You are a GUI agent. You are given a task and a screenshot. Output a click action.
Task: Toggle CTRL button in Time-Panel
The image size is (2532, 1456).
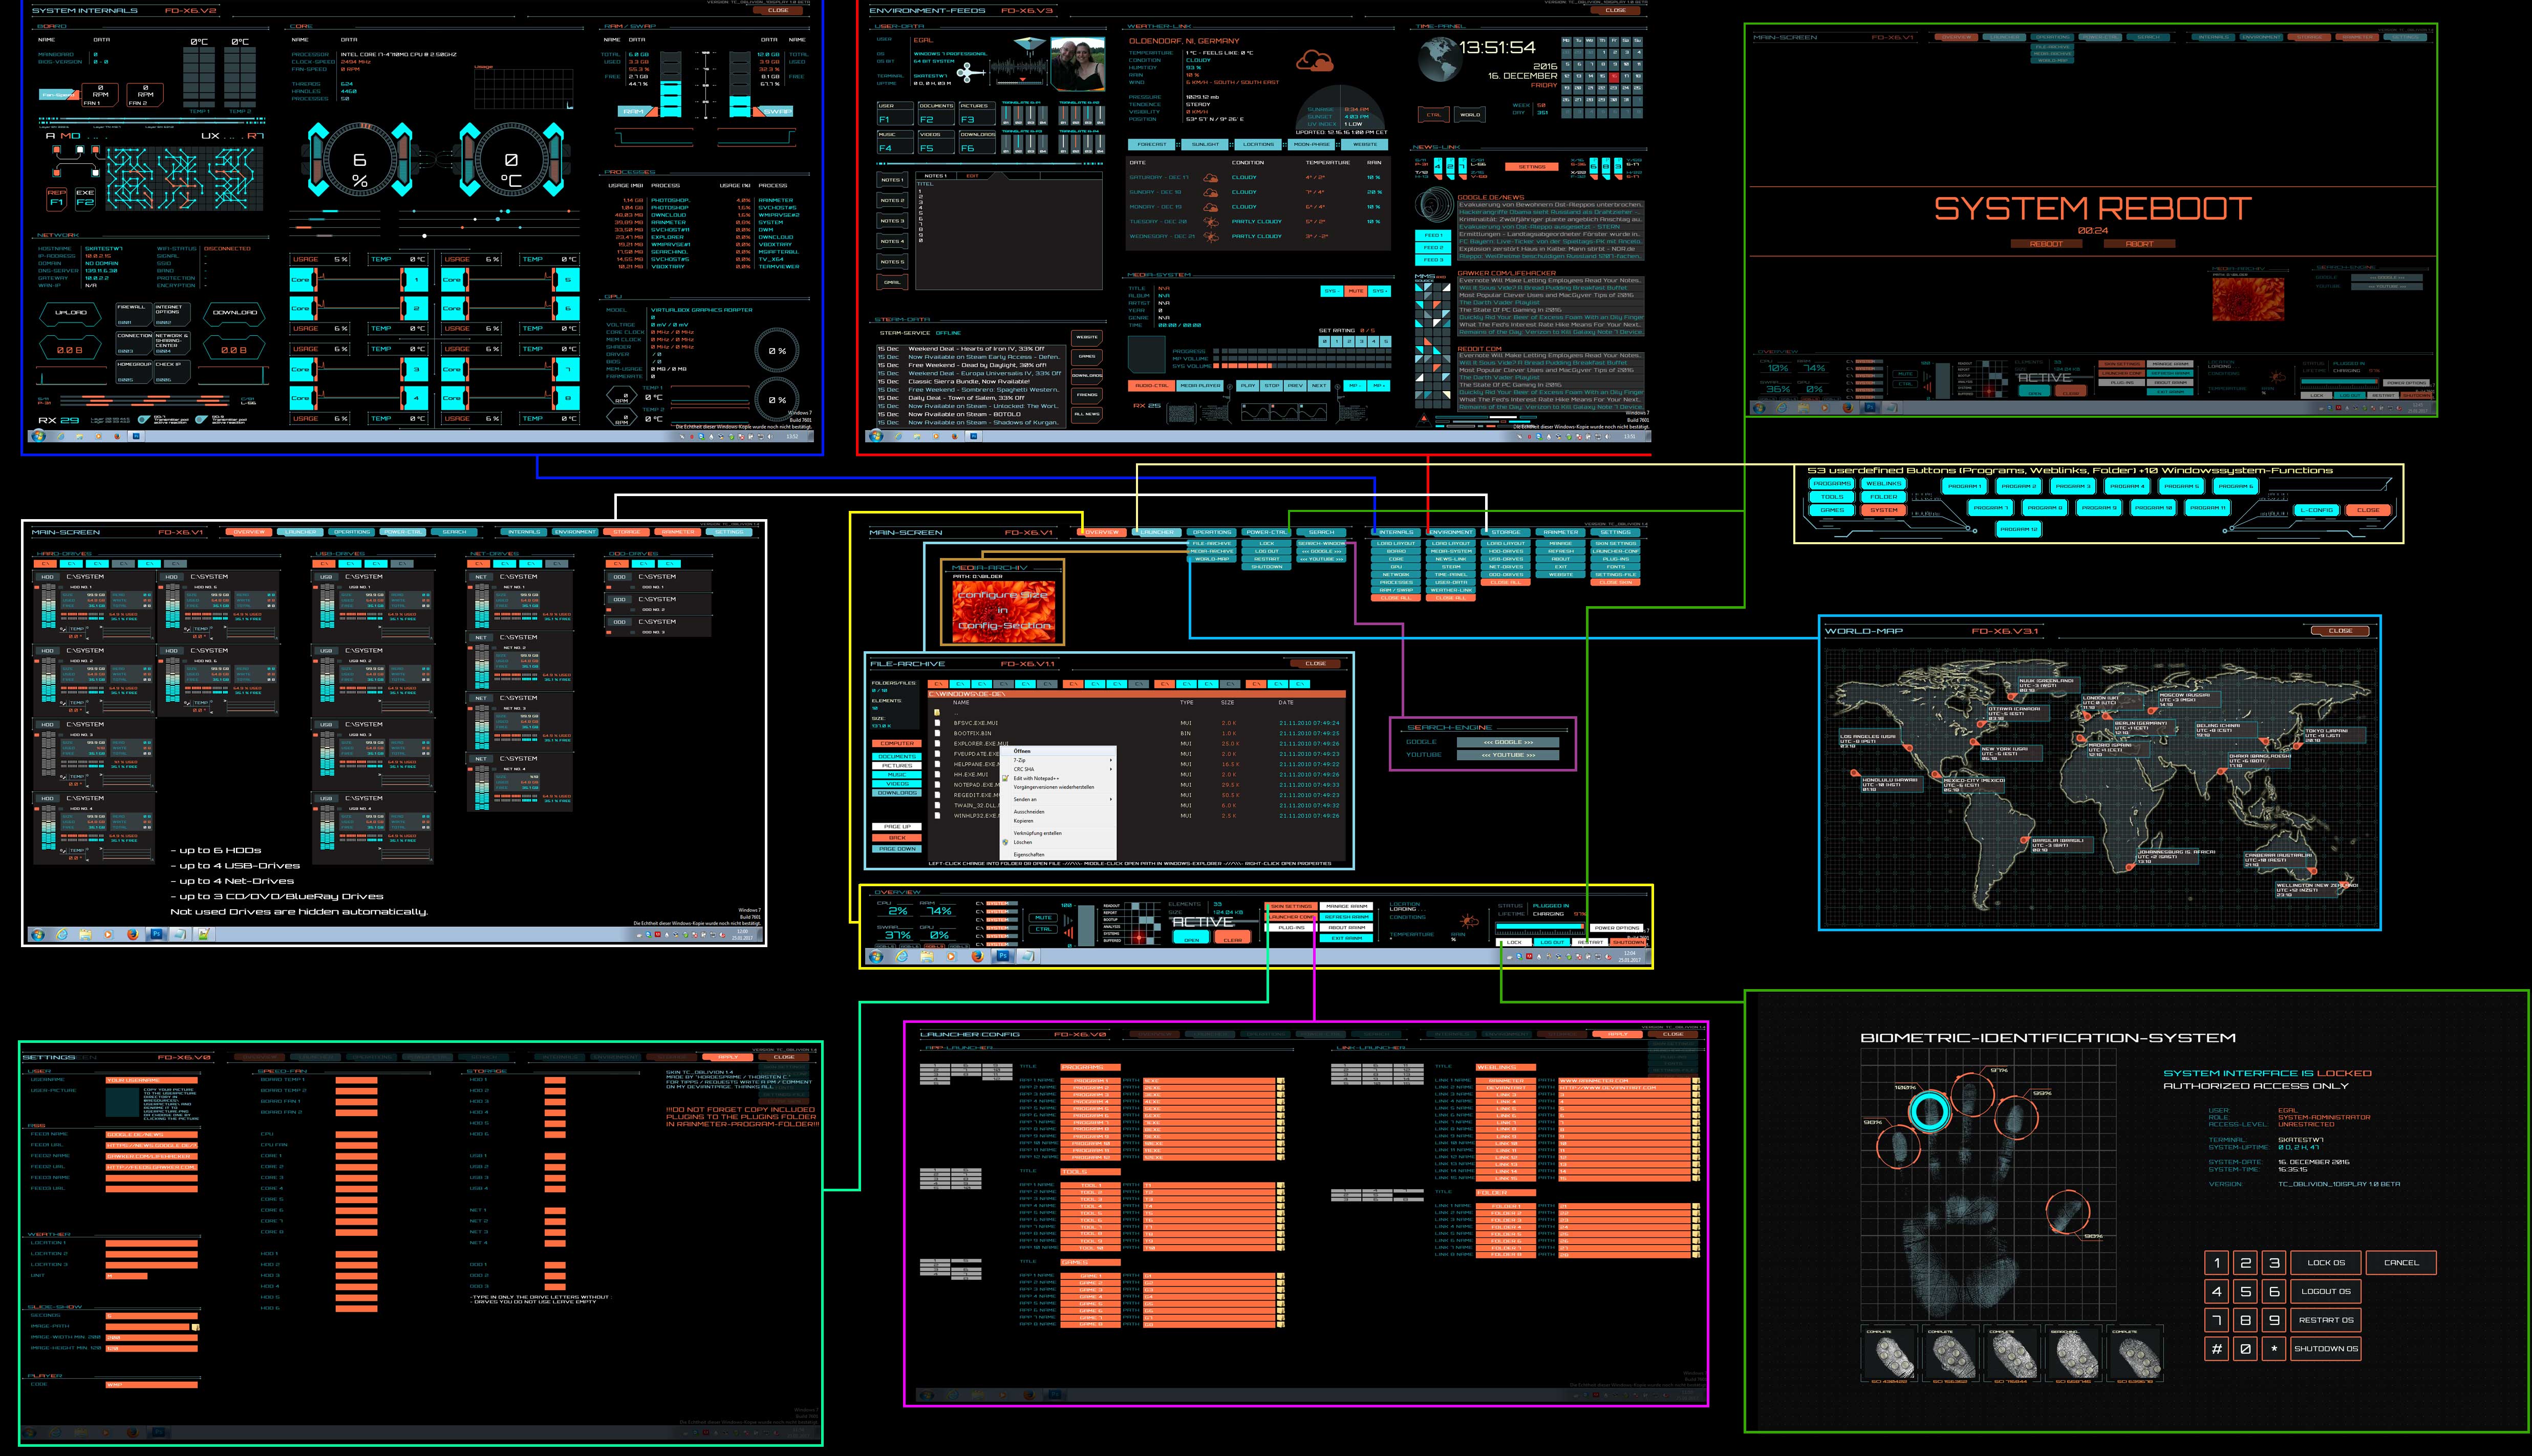coord(1434,114)
